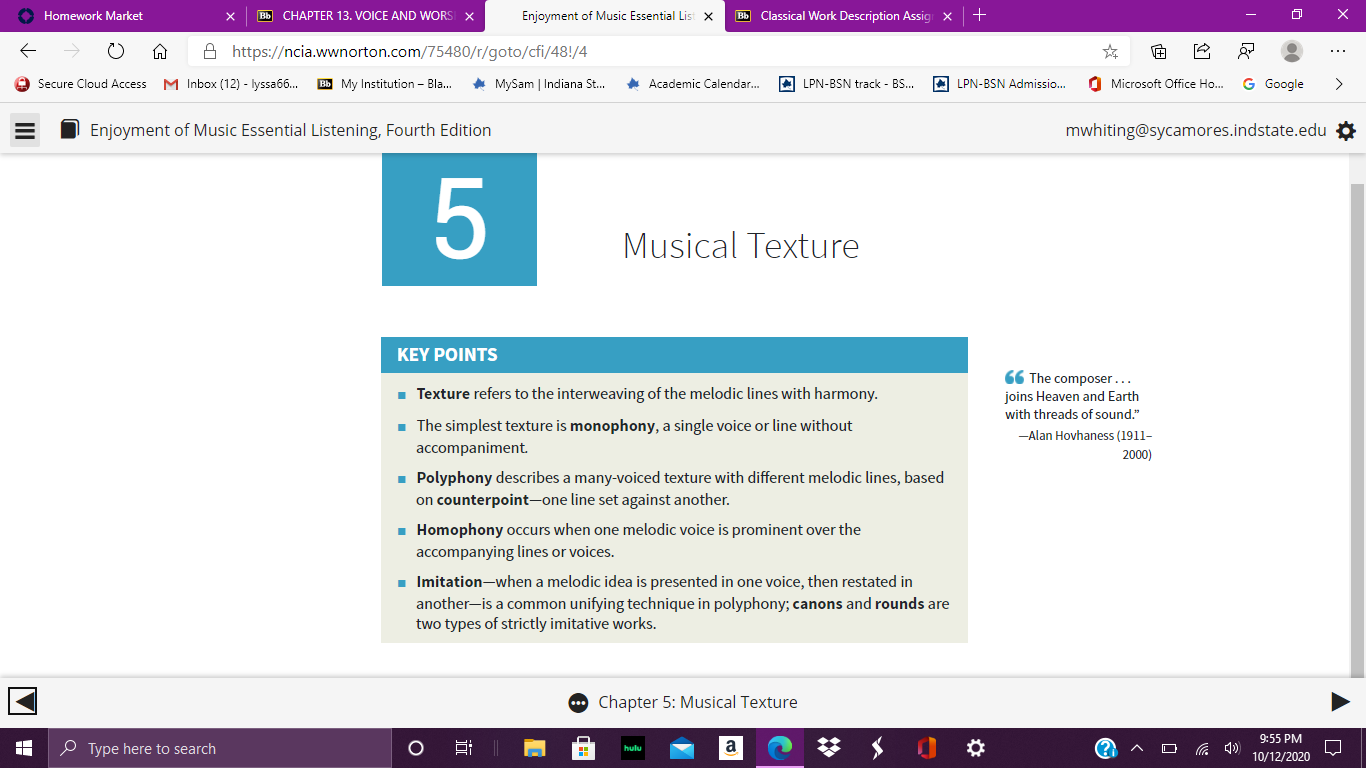Open the taskbar clock and date
The width and height of the screenshot is (1366, 768).
pyautogui.click(x=1281, y=748)
